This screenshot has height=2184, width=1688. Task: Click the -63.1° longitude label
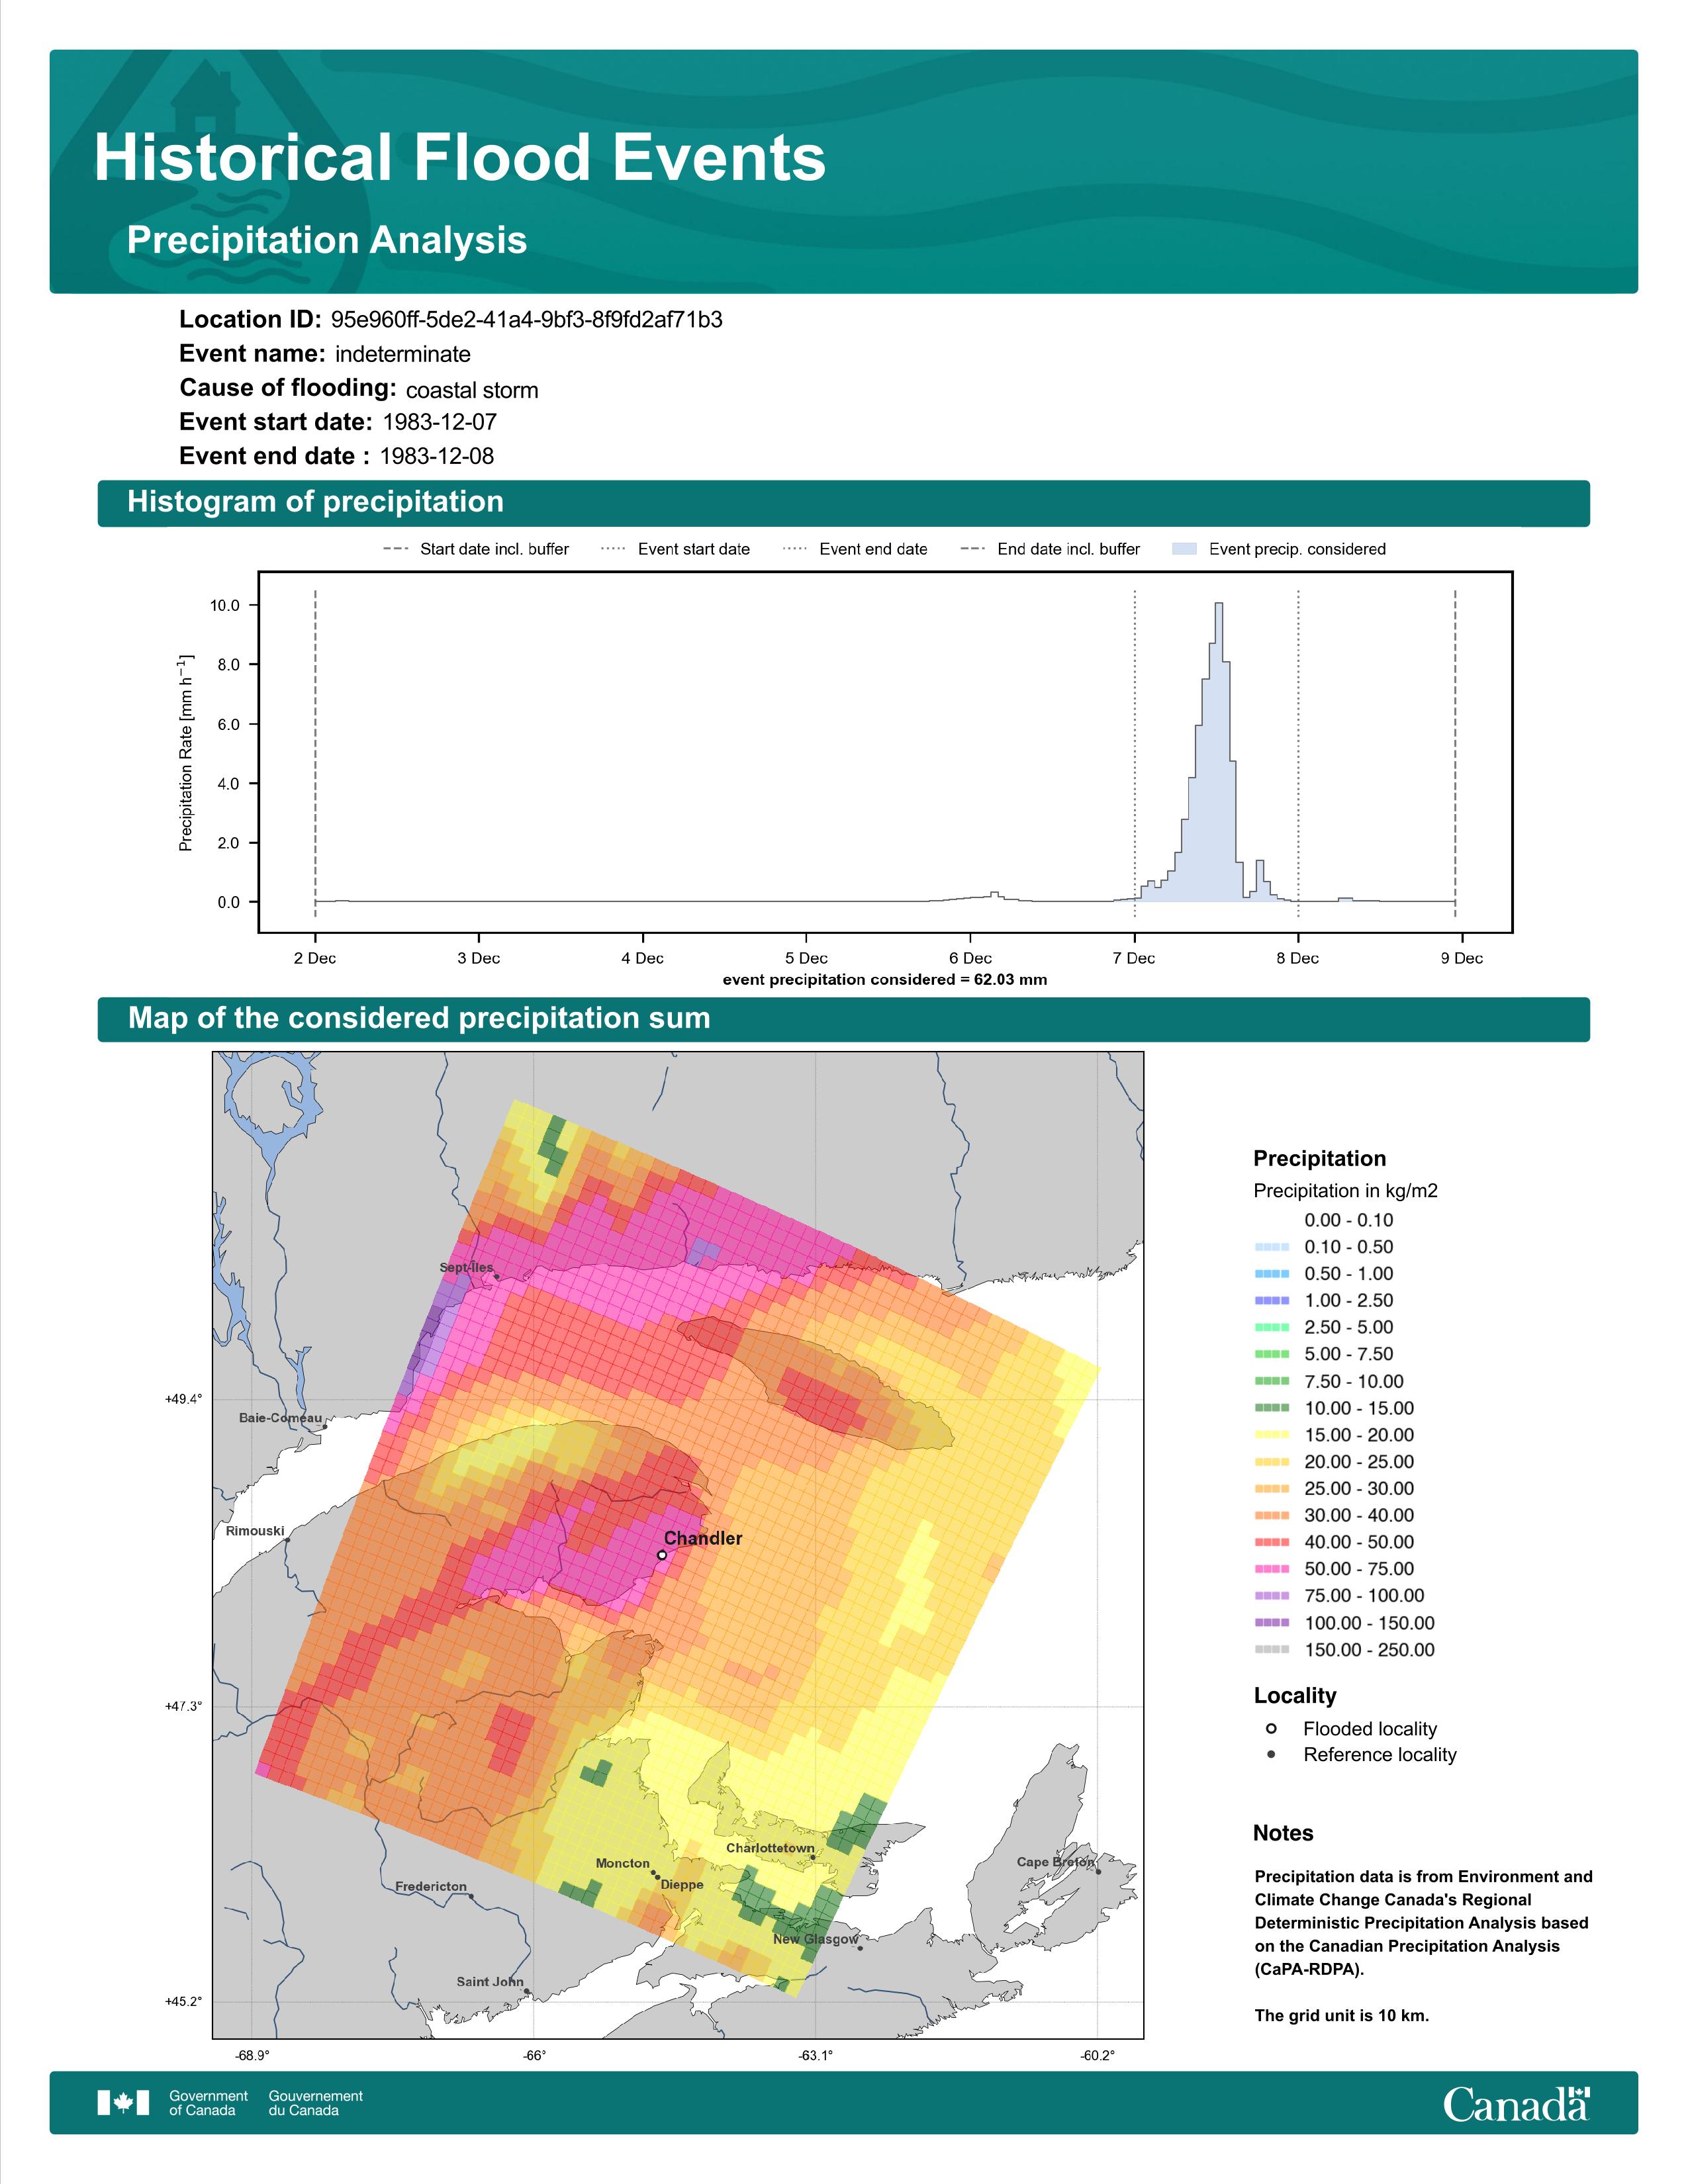coord(815,2056)
